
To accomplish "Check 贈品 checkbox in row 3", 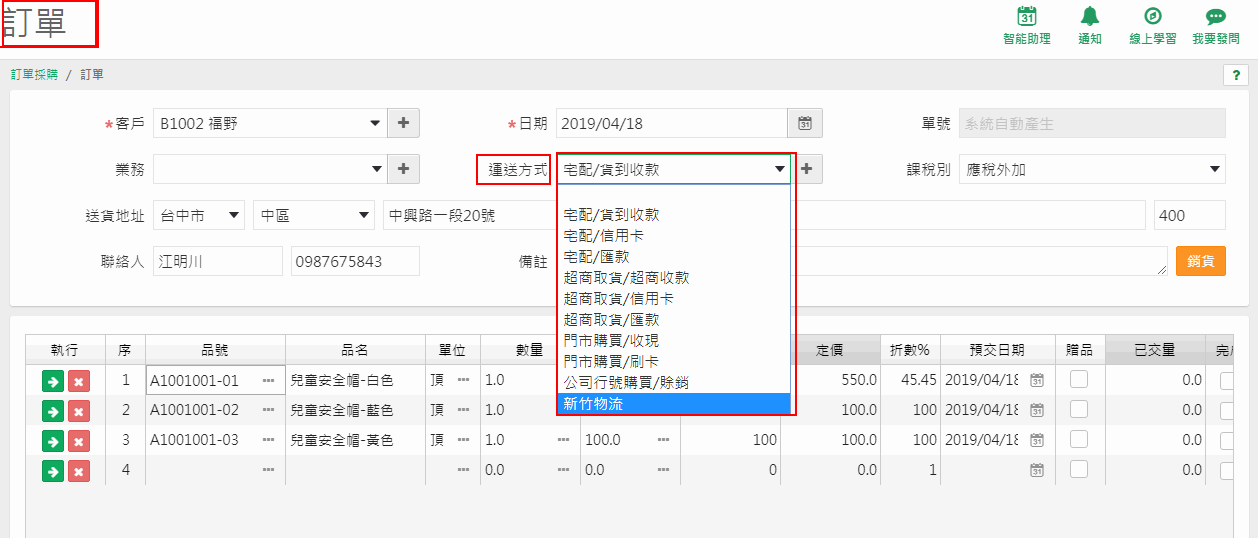I will (1079, 440).
